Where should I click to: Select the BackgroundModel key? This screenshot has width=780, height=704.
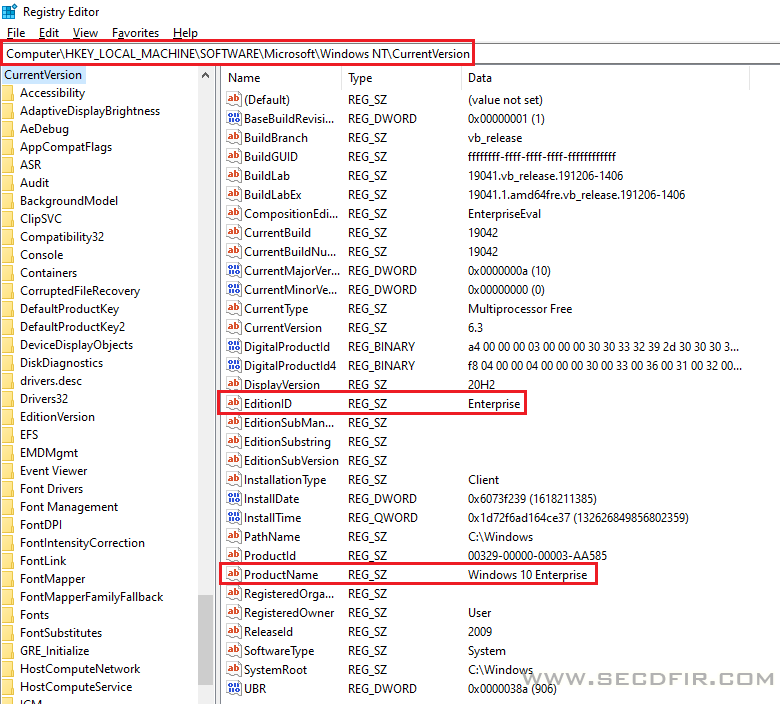click(69, 201)
